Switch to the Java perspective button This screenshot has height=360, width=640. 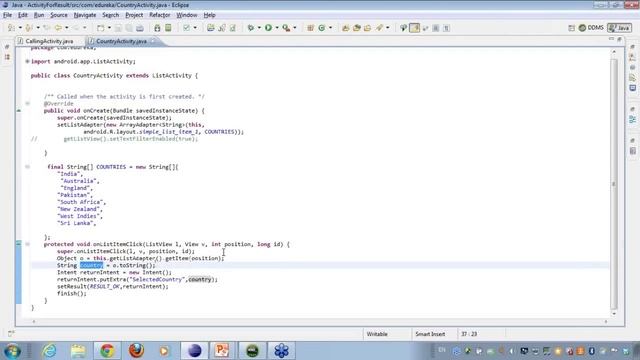tap(619, 28)
